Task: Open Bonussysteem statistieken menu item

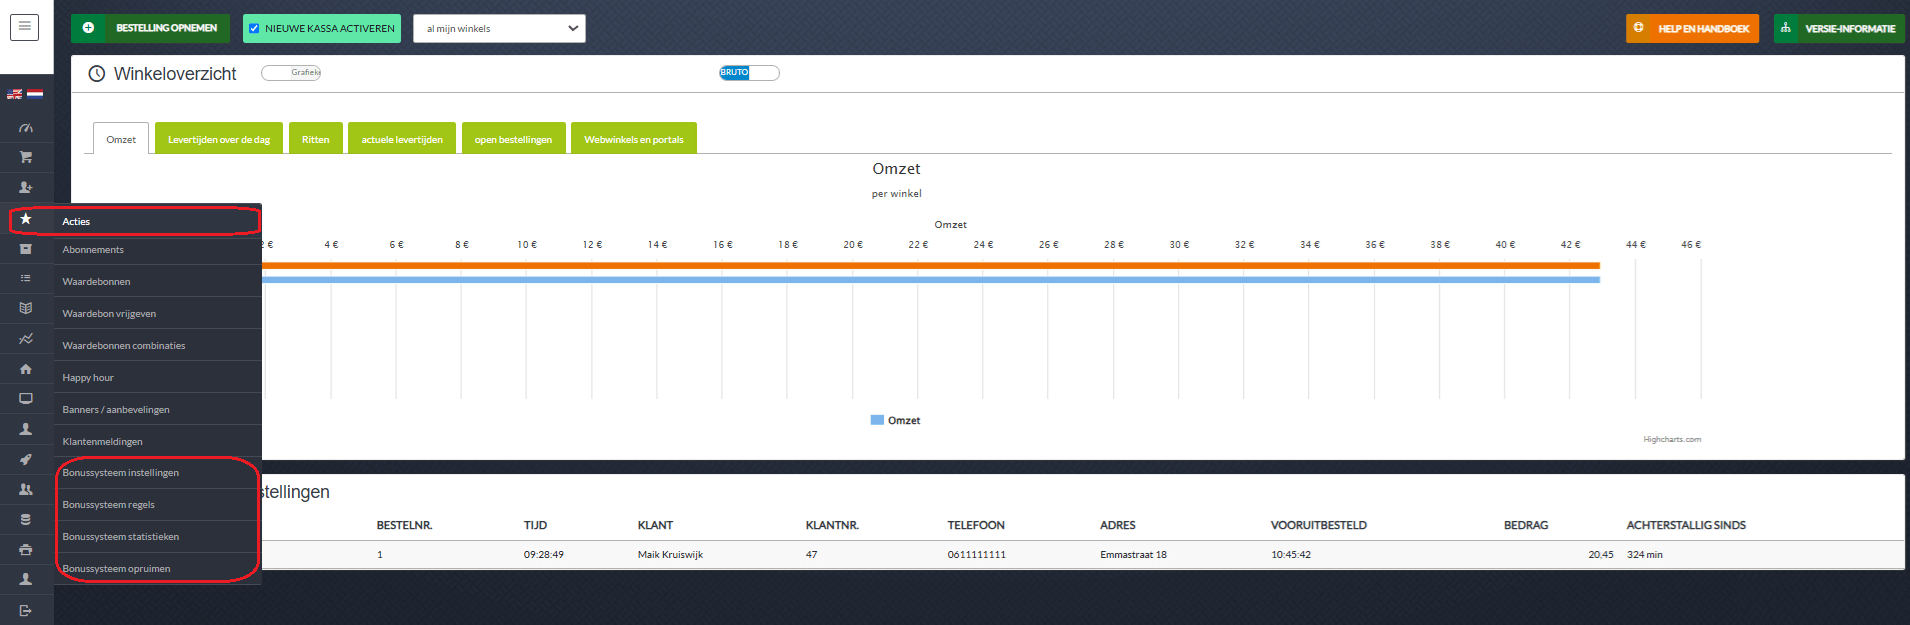Action: coord(158,537)
